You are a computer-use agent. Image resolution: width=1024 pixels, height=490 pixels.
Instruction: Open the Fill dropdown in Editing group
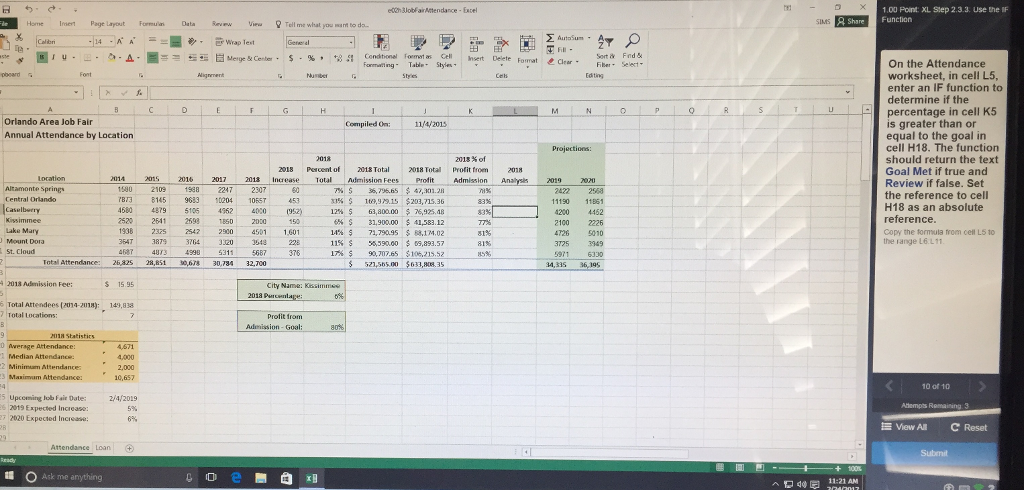[561, 50]
